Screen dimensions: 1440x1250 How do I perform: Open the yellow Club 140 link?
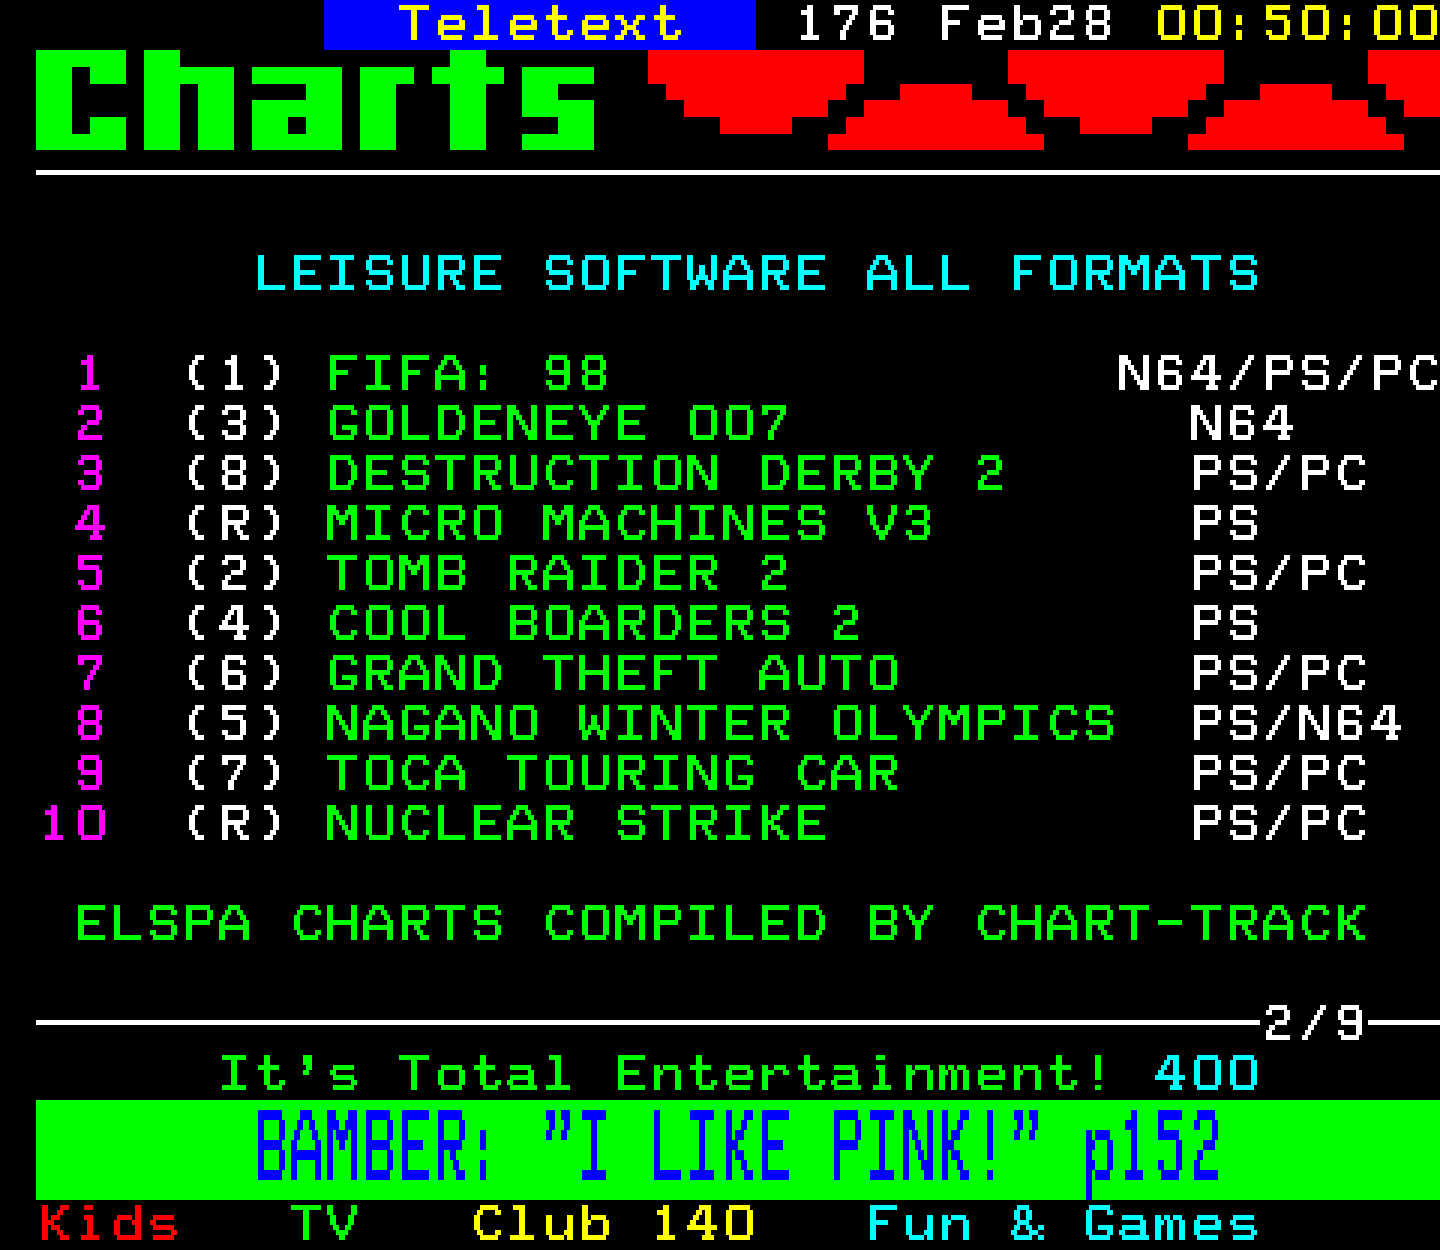(613, 1224)
